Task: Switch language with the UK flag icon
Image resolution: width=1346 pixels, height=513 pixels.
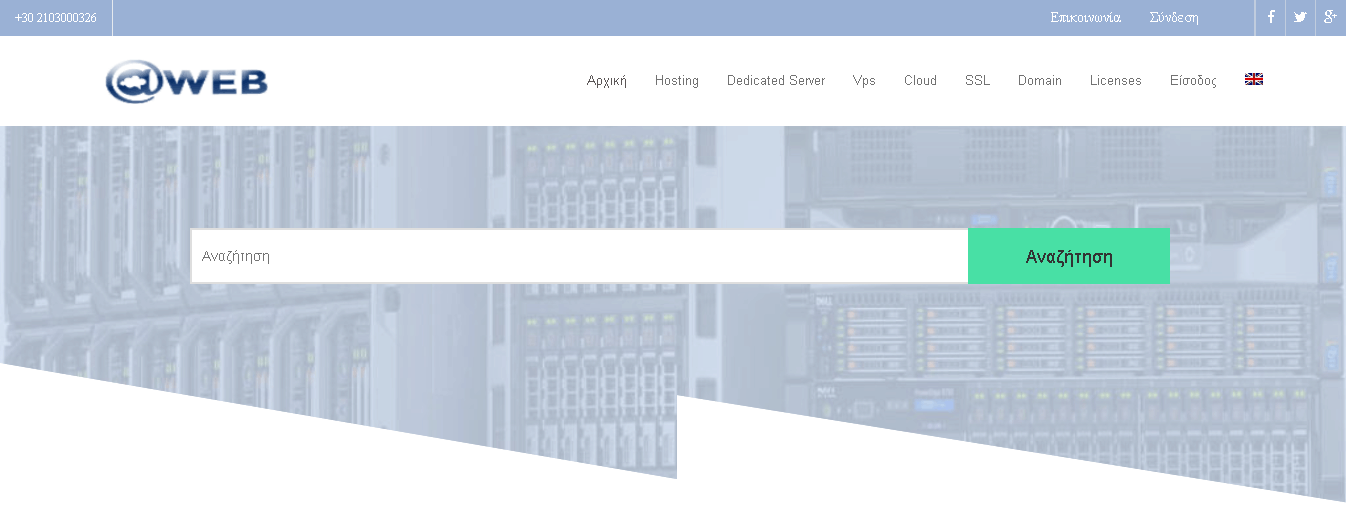Action: (x=1254, y=79)
